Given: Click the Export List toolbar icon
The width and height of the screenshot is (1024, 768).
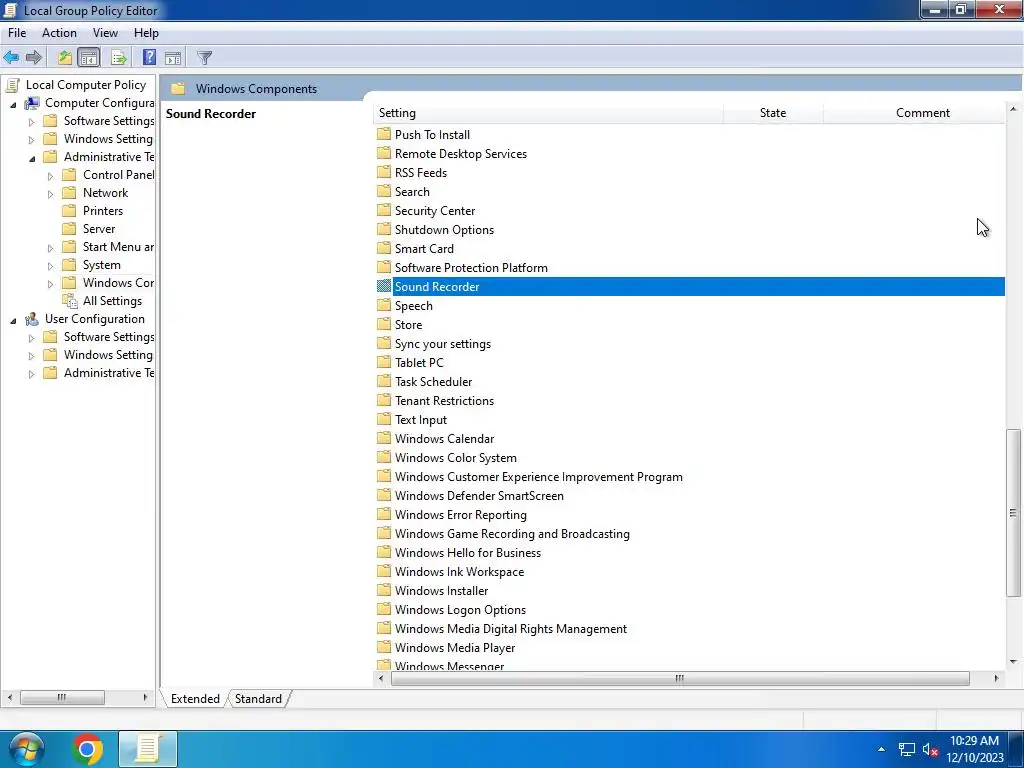Looking at the screenshot, I should tap(119, 57).
